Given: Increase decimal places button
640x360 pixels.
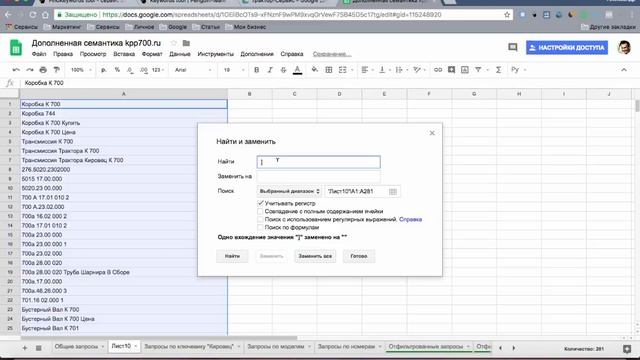Looking at the screenshot, I should click(x=144, y=70).
